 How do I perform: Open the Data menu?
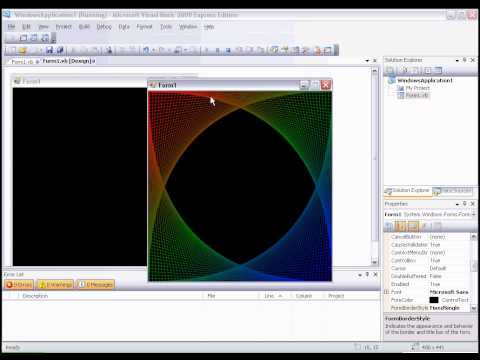124,27
